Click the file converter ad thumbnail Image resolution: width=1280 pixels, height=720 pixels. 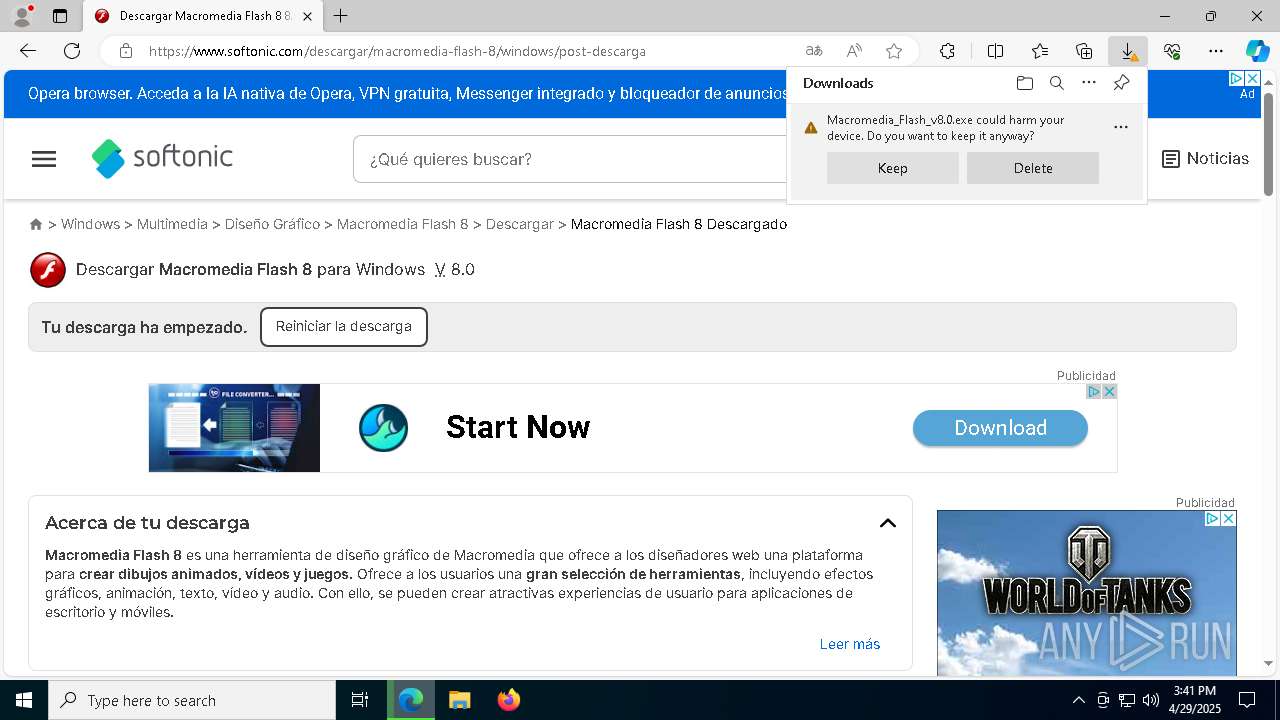[234, 428]
